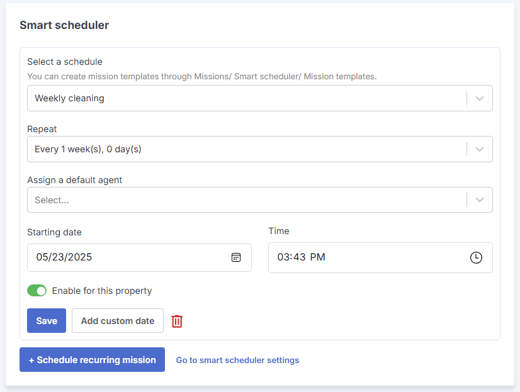This screenshot has height=392, width=520.
Task: Click Add custom date button
Action: point(118,321)
